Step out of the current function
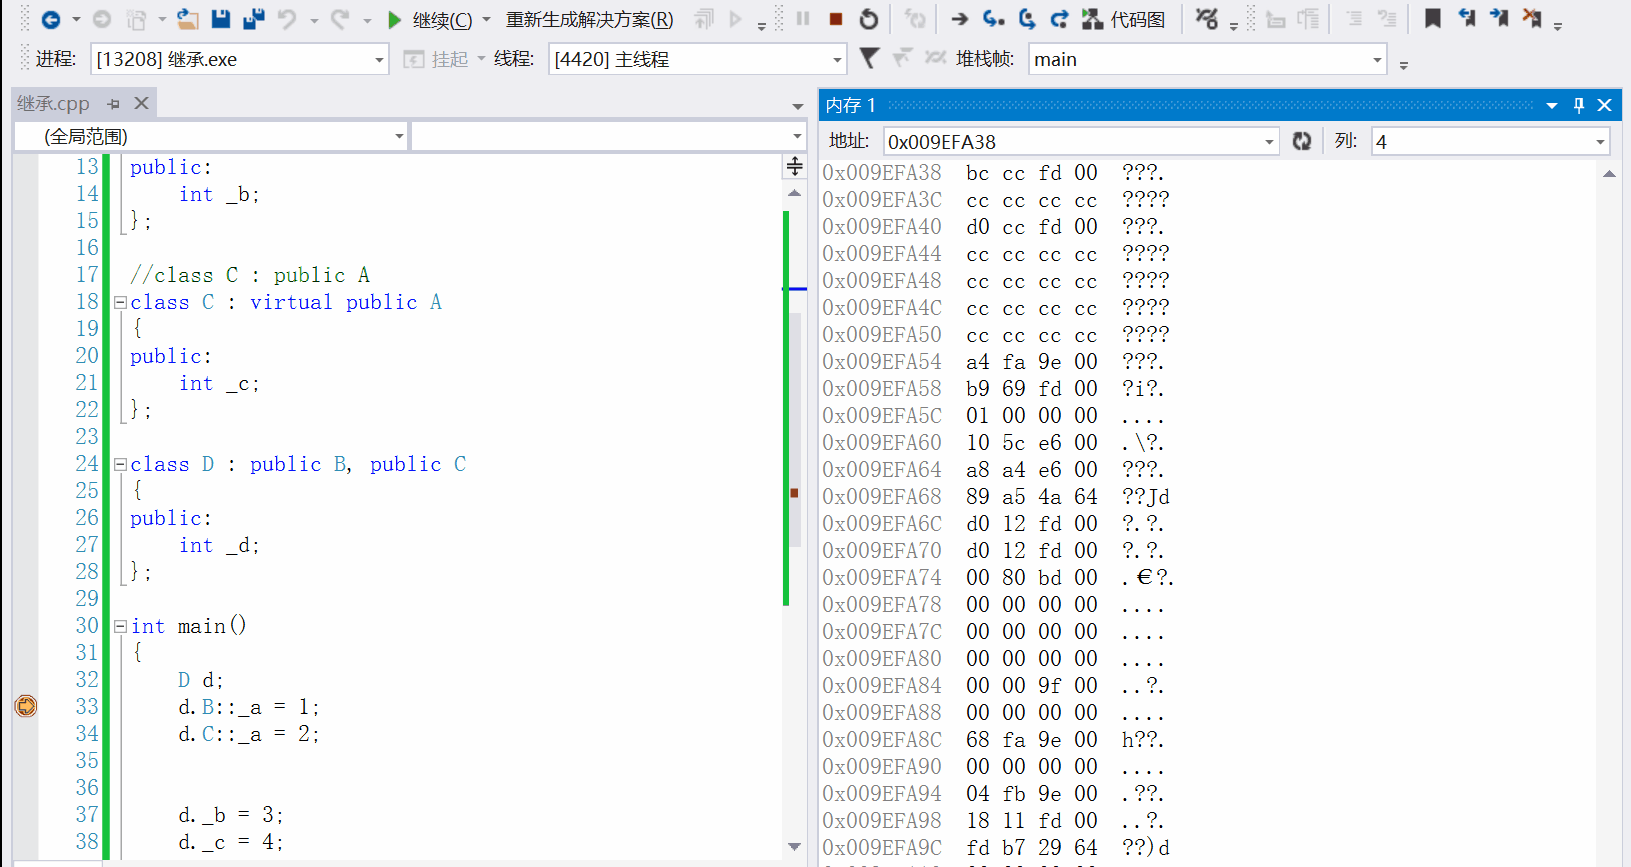Viewport: 1631px width, 867px height. pos(1059,19)
